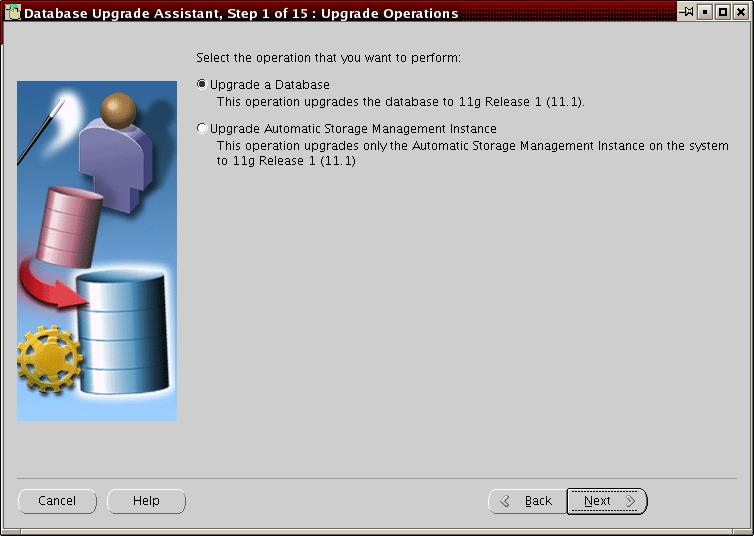The height and width of the screenshot is (536, 754).
Task: Close the Database Upgrade Assistant window
Action: pos(740,12)
